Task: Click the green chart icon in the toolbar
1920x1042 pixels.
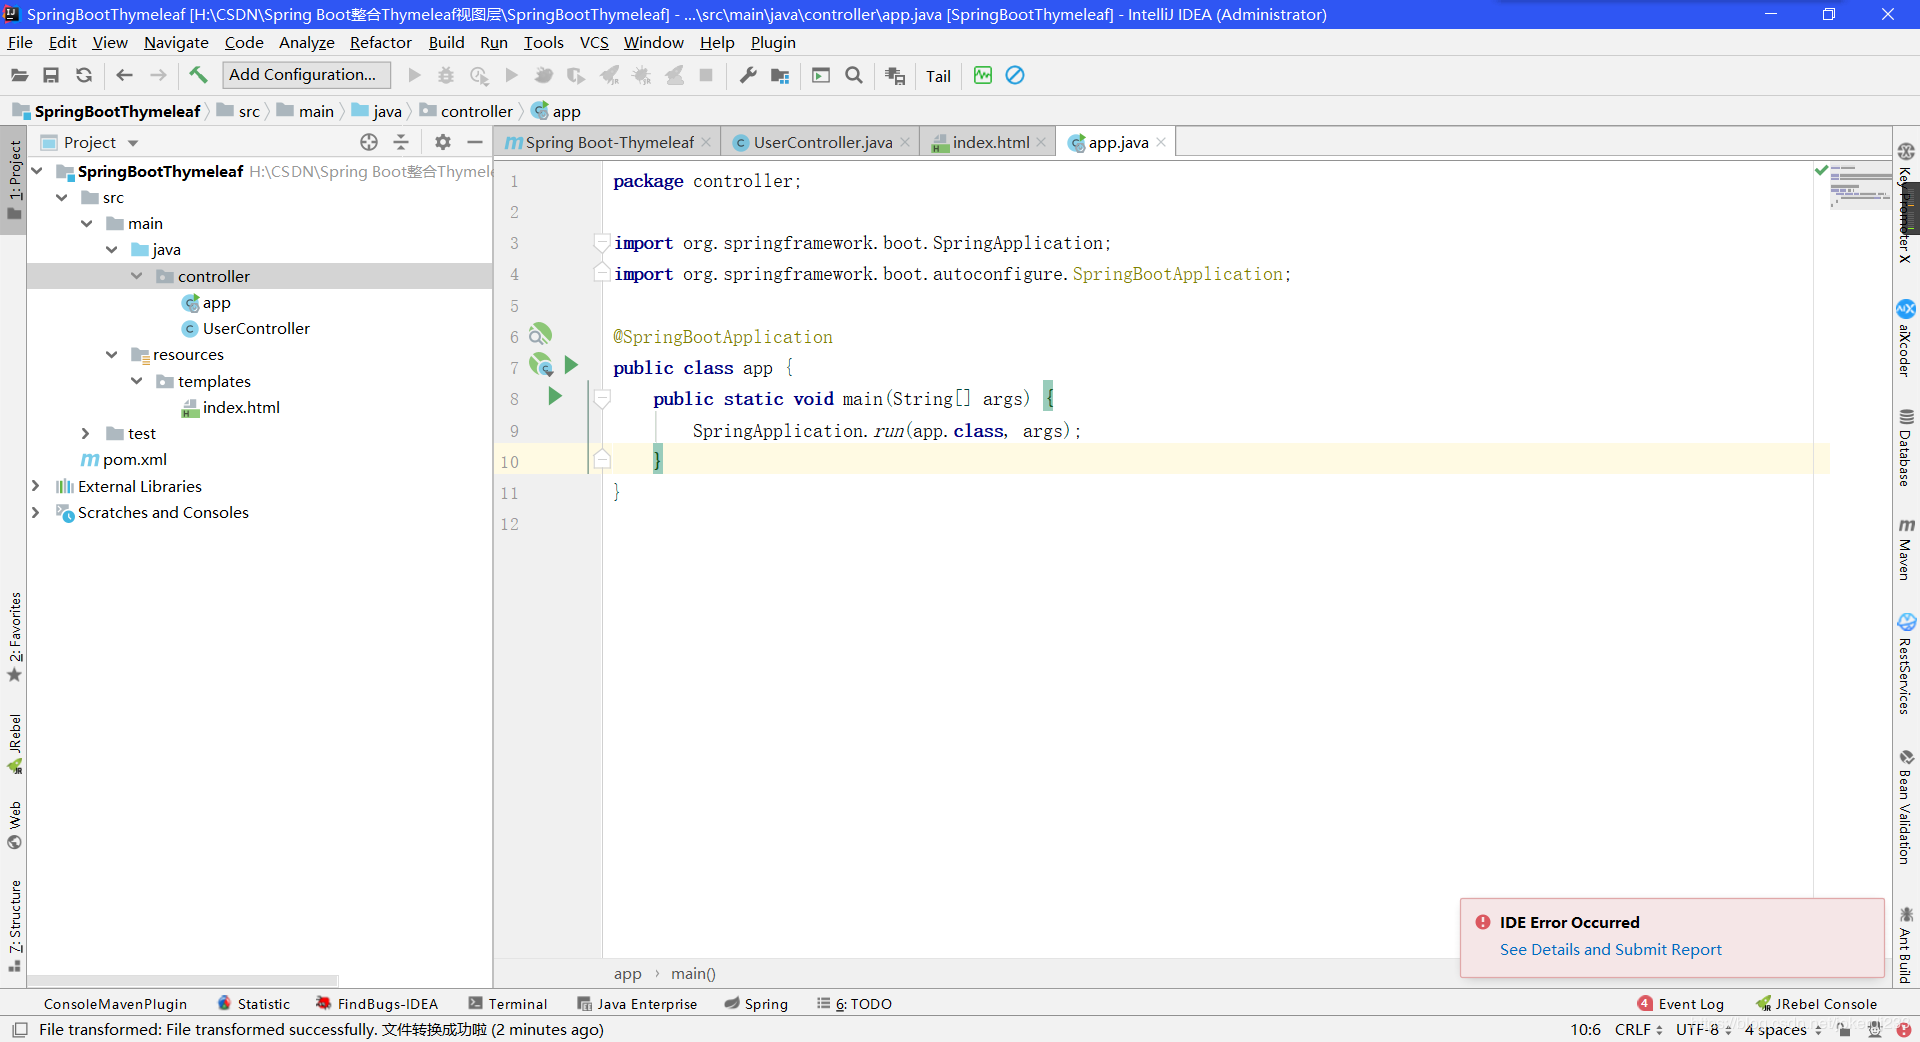Action: click(x=983, y=75)
